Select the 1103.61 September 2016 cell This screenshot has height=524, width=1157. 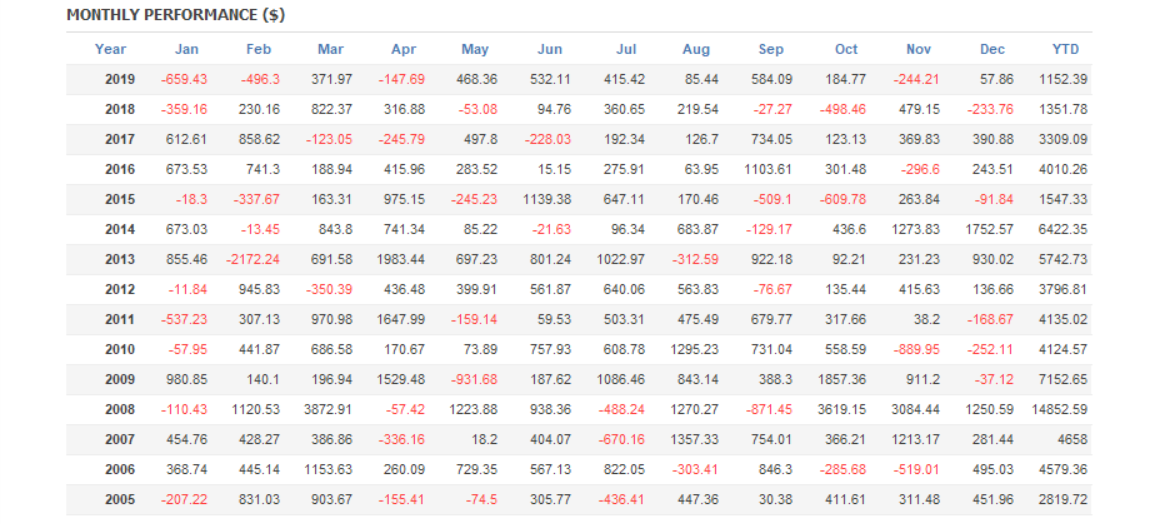click(768, 169)
